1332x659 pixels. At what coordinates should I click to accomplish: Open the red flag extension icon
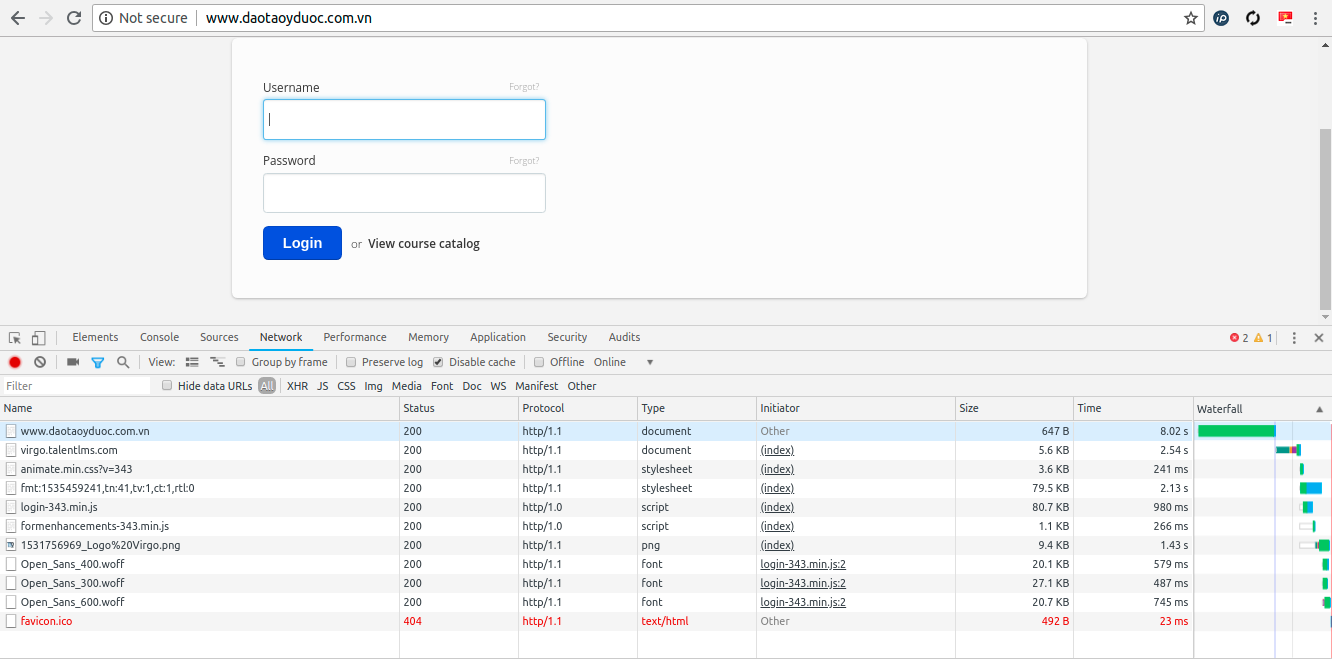(x=1285, y=17)
